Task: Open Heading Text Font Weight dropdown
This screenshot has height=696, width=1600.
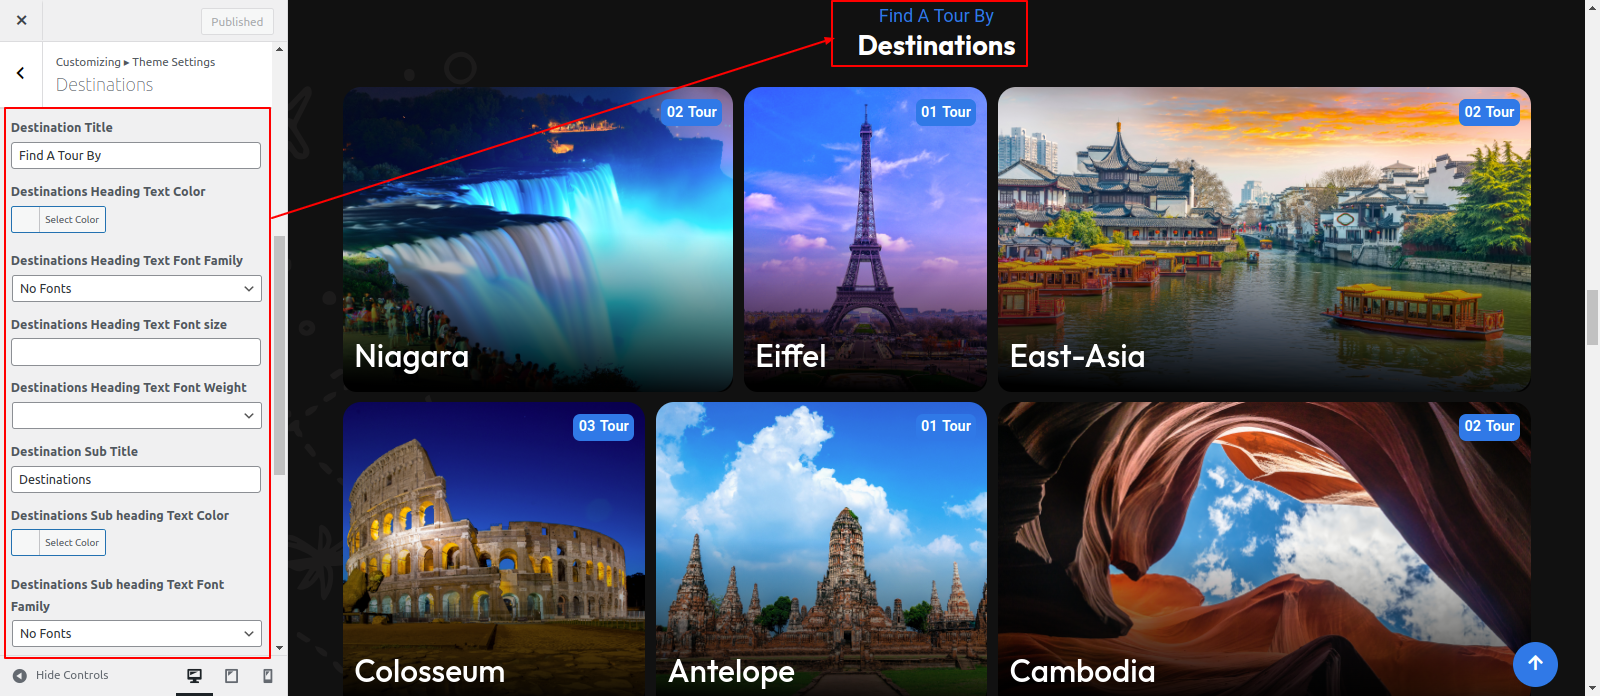Action: (x=137, y=416)
